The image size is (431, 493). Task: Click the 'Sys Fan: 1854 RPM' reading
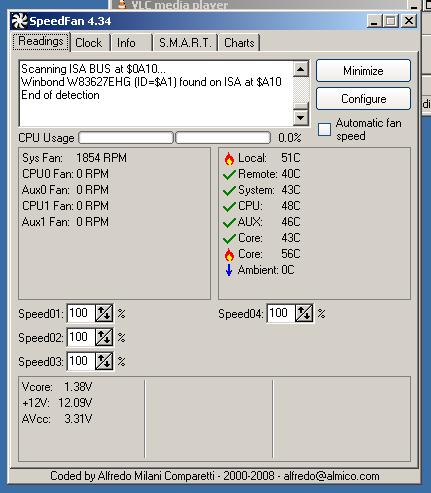74,158
